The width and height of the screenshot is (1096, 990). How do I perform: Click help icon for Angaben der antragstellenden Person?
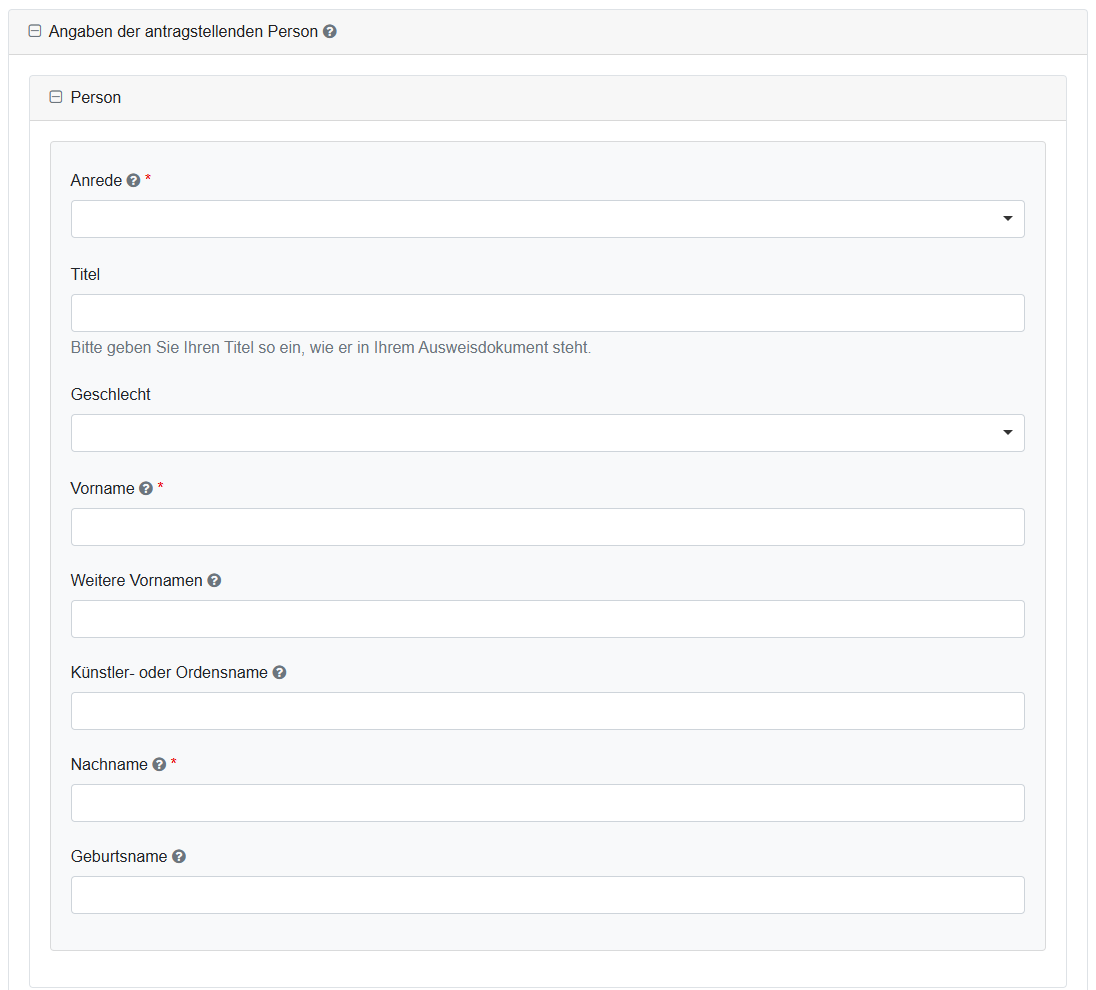[330, 32]
